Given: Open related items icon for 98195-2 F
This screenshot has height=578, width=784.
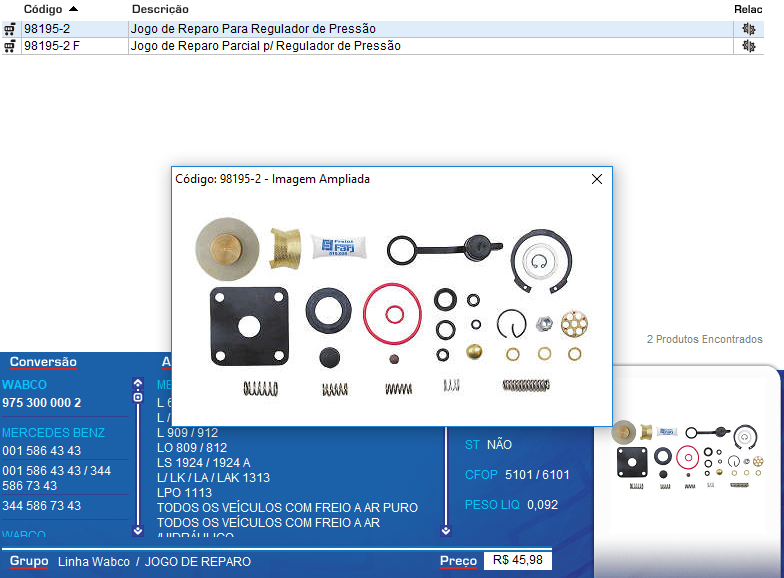Looking at the screenshot, I should [749, 46].
